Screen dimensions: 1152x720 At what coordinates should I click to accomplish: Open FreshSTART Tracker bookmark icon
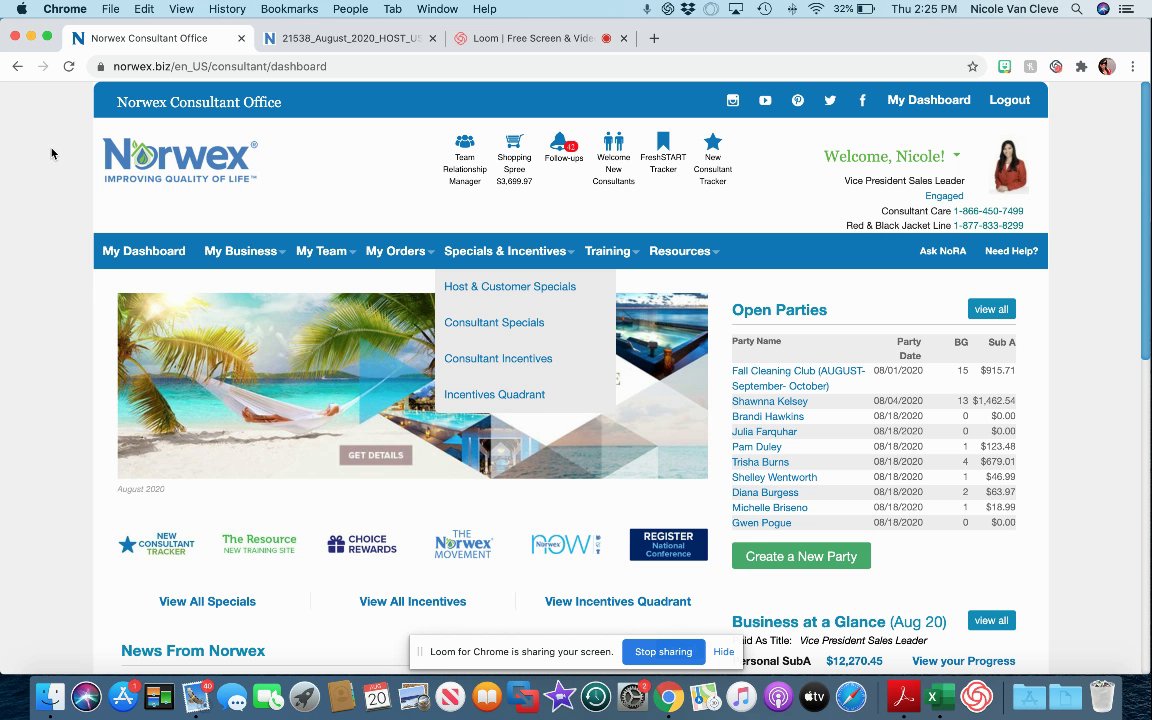tap(663, 141)
